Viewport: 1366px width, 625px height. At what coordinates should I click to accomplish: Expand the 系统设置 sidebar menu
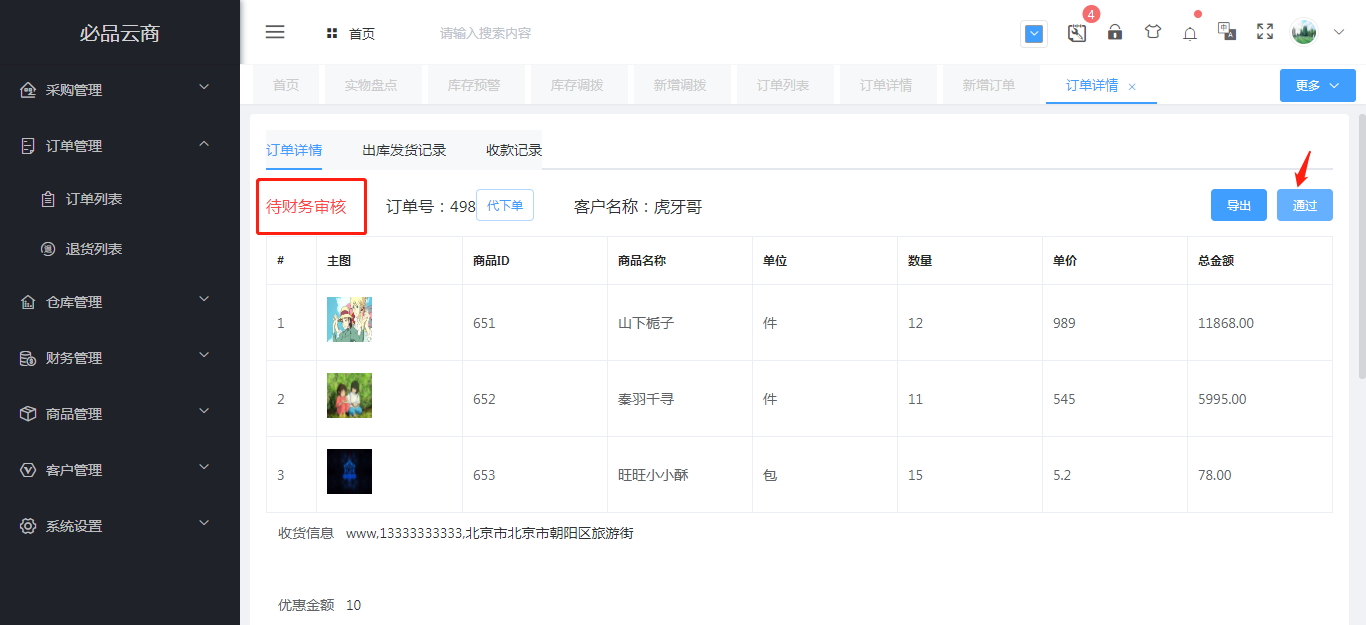120,526
